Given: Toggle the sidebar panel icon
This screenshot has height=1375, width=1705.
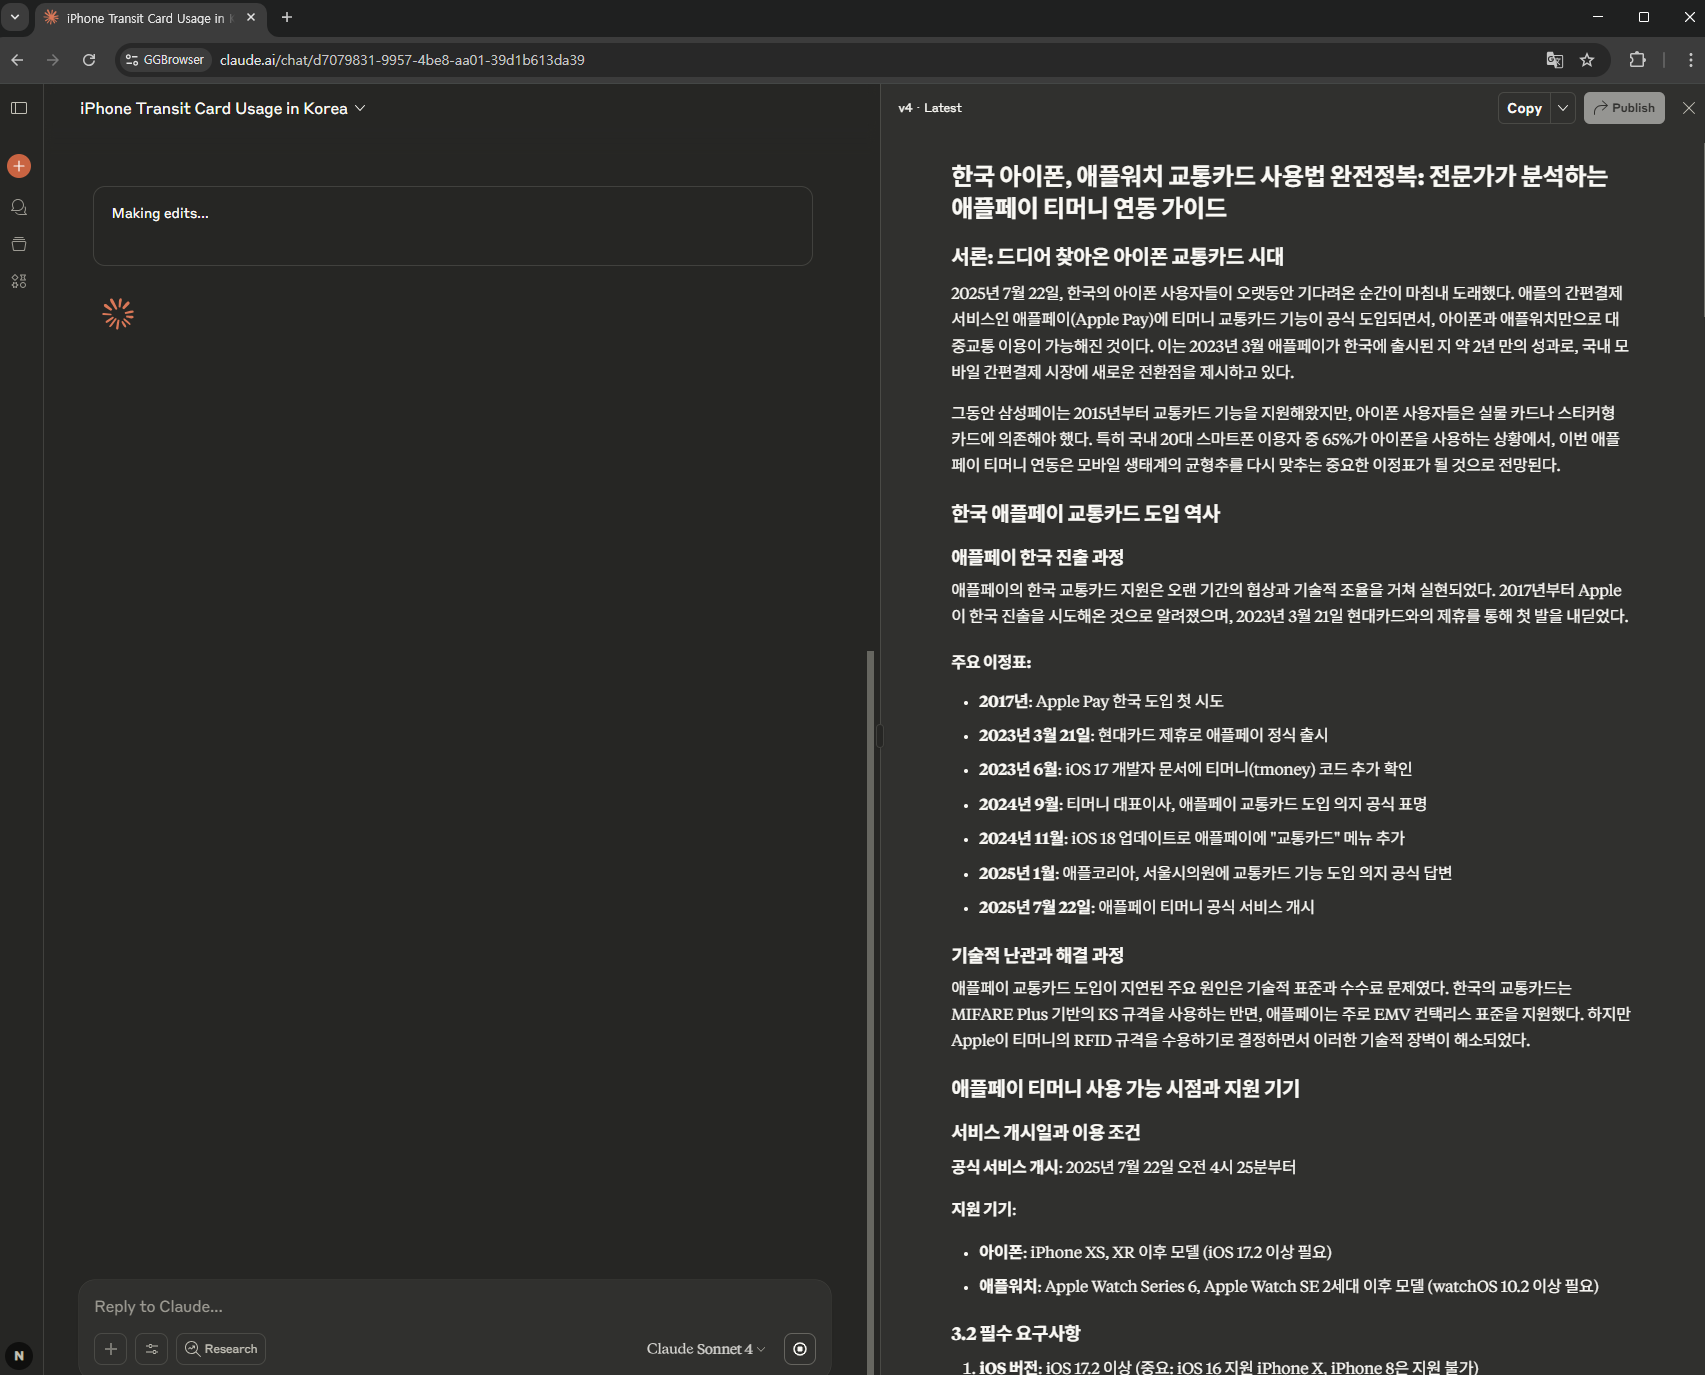Looking at the screenshot, I should click(19, 108).
